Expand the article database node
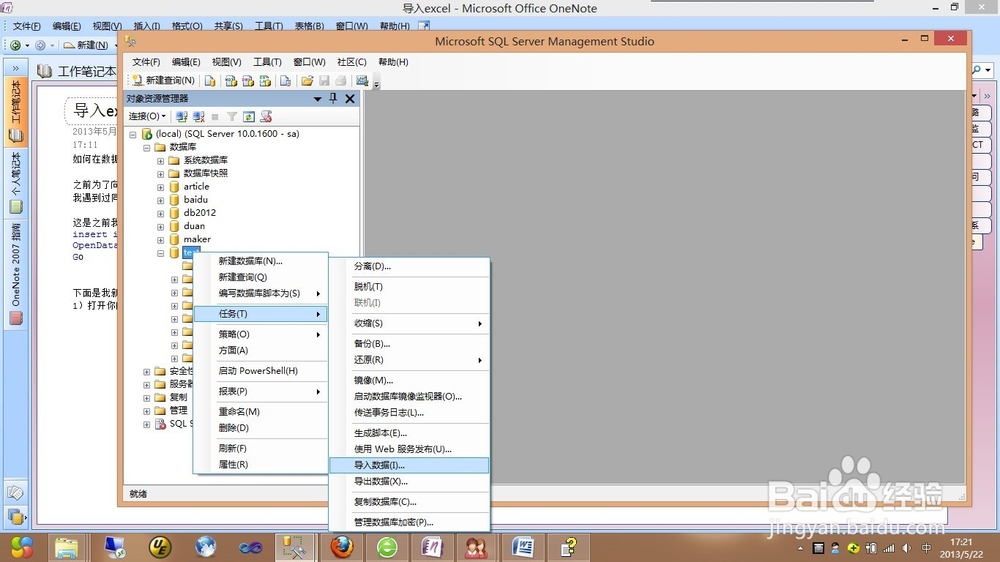 click(x=161, y=188)
